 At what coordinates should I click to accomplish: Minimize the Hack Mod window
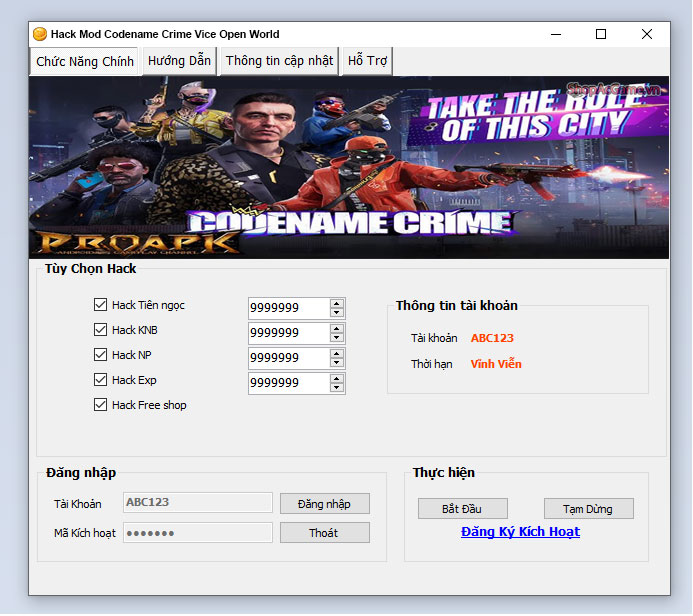coord(556,34)
